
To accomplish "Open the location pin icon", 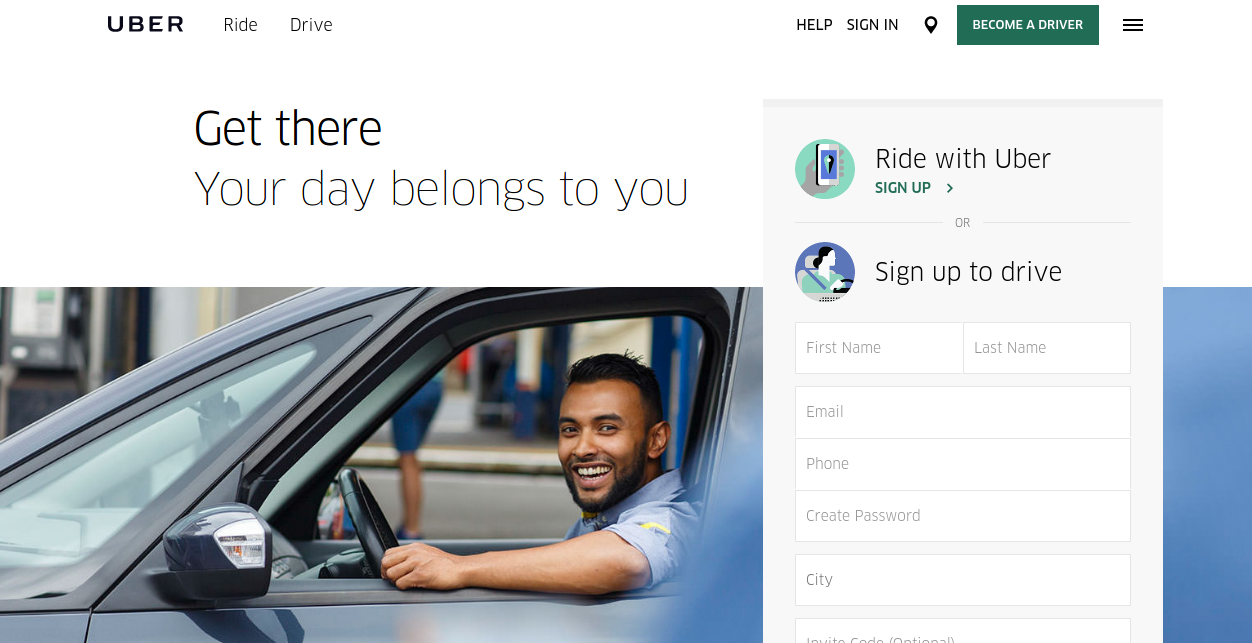I will click(x=931, y=25).
